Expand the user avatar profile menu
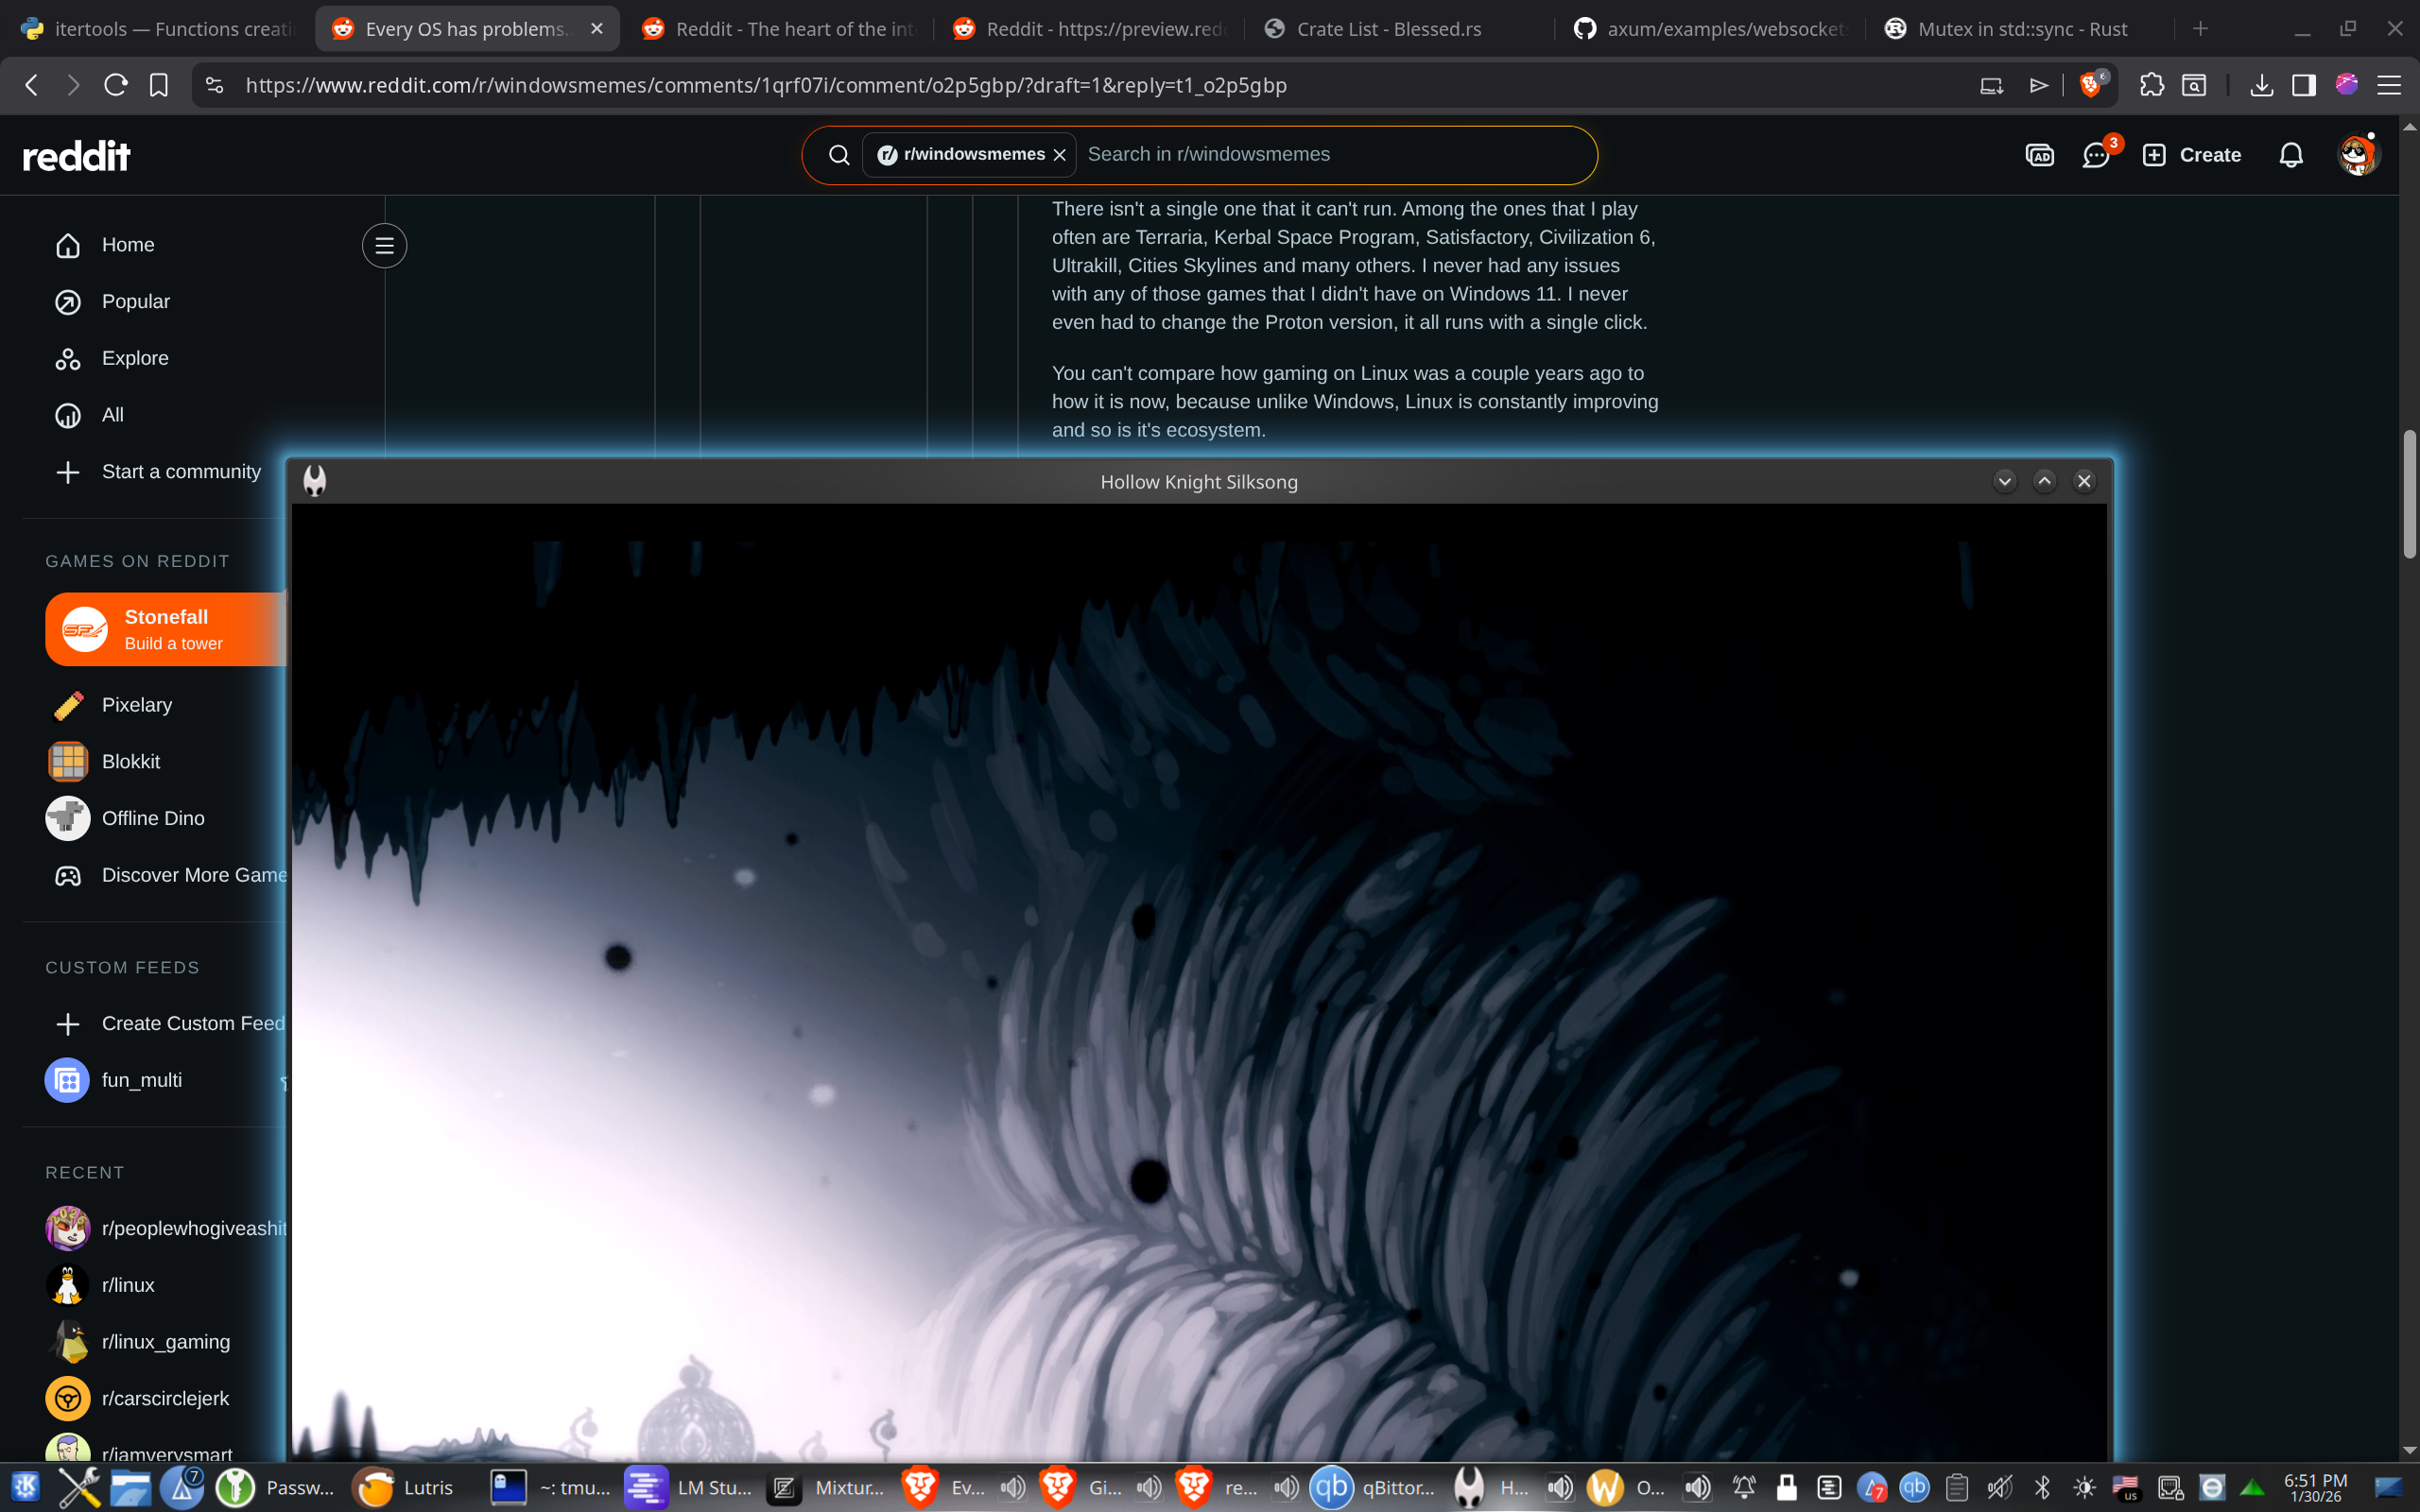 2357,155
